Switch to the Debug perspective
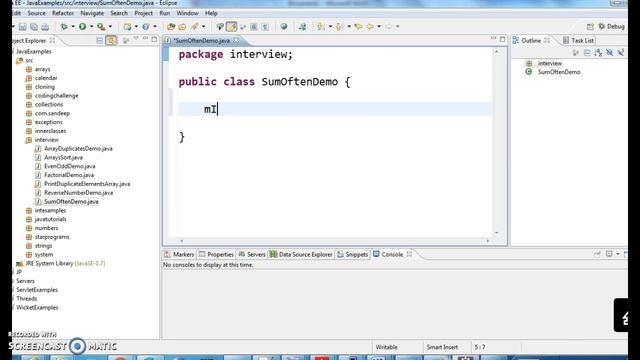The height and width of the screenshot is (360, 640). (x=611, y=27)
